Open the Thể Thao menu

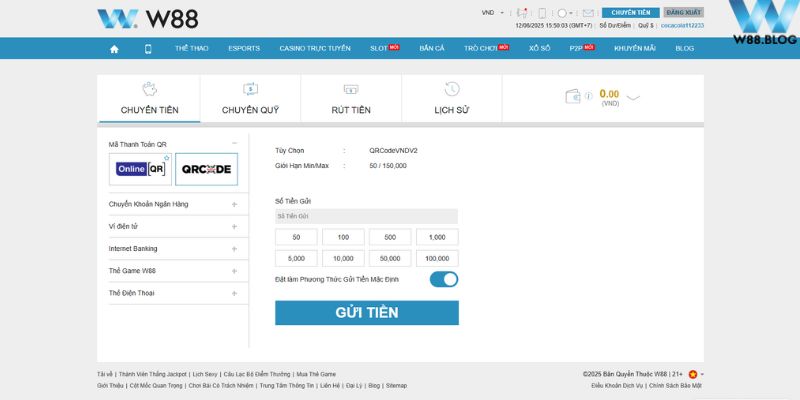[191, 48]
